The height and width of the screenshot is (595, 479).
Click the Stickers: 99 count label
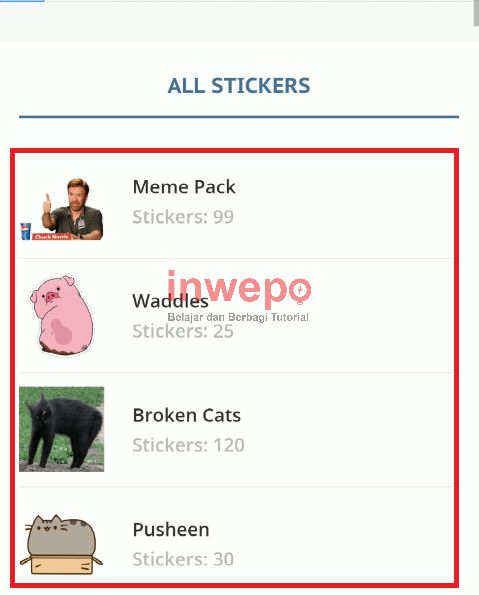[x=183, y=217]
